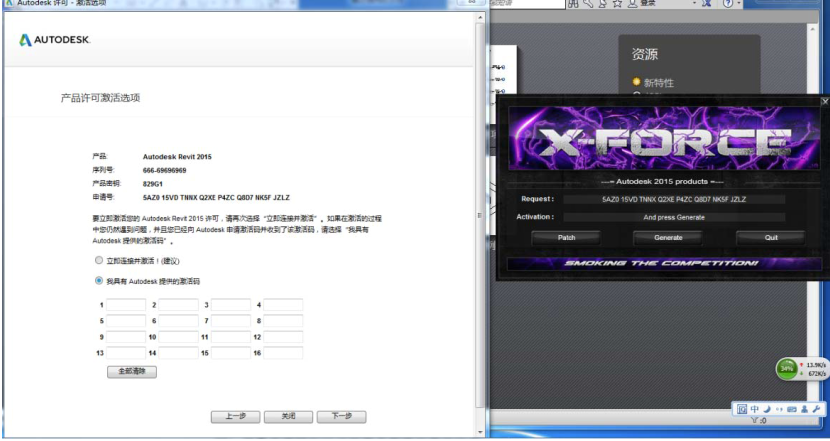Click activation code field 4
This screenshot has width=830, height=441.
(283, 305)
